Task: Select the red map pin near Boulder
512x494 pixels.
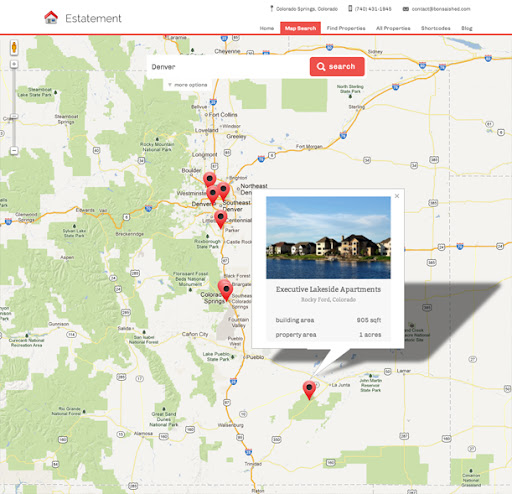Action: [210, 180]
